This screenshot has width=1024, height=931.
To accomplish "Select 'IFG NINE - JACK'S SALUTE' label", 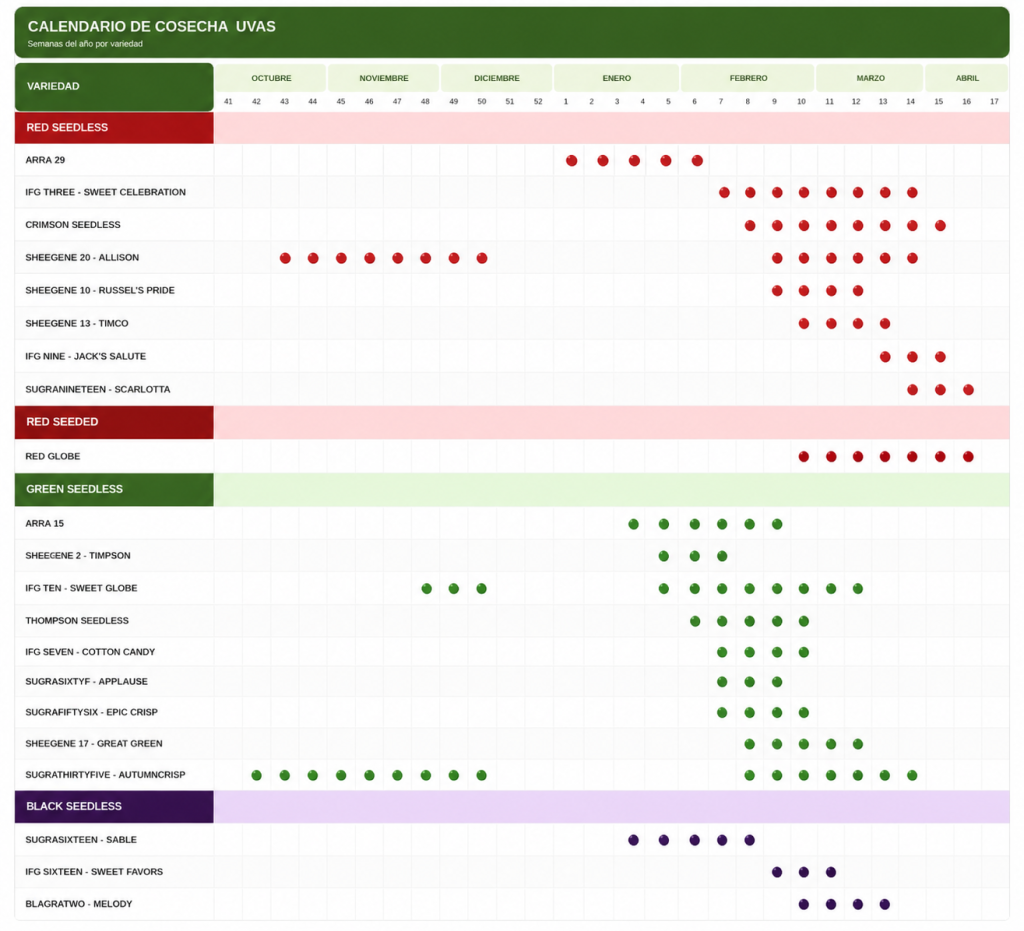I will click(x=86, y=356).
